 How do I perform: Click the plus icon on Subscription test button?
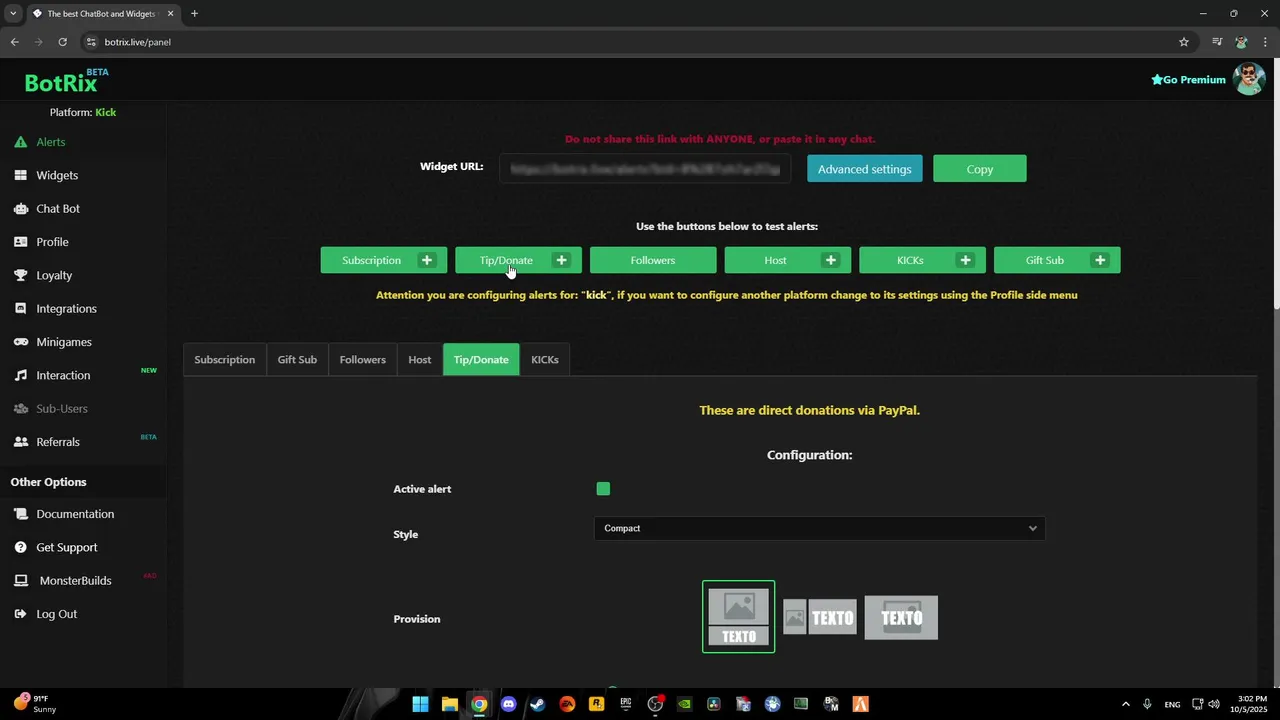click(x=427, y=260)
